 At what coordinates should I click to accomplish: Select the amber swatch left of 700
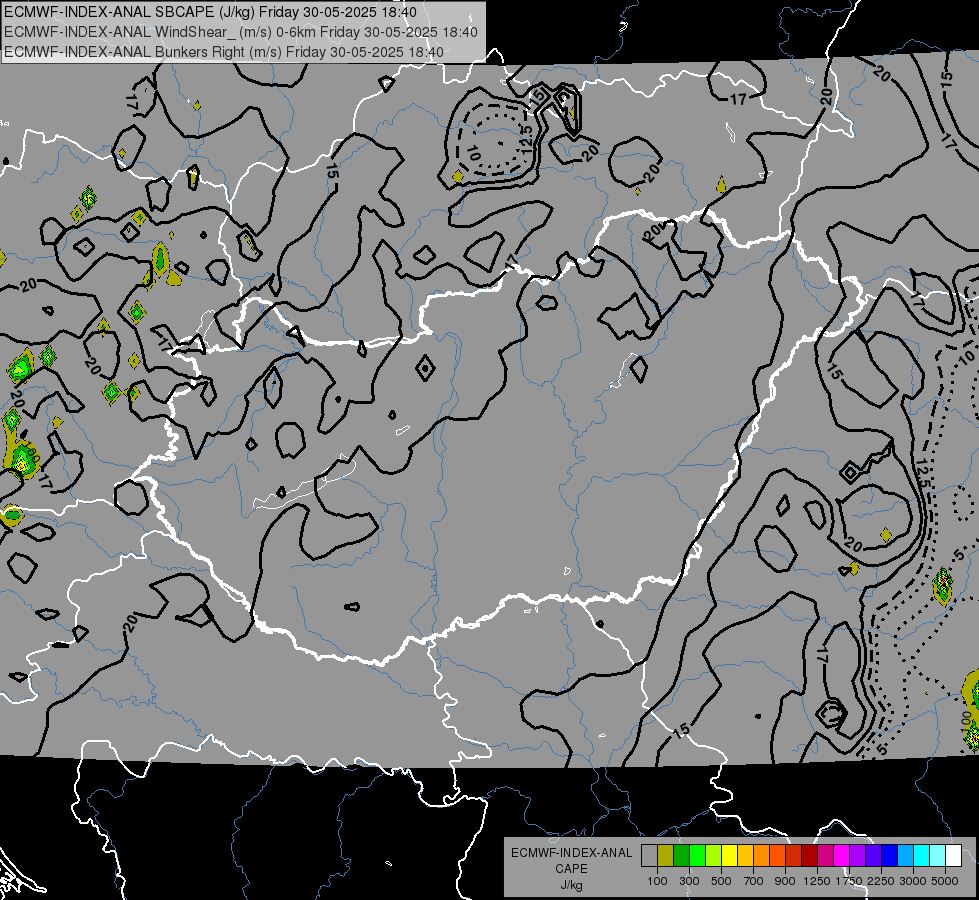745,856
